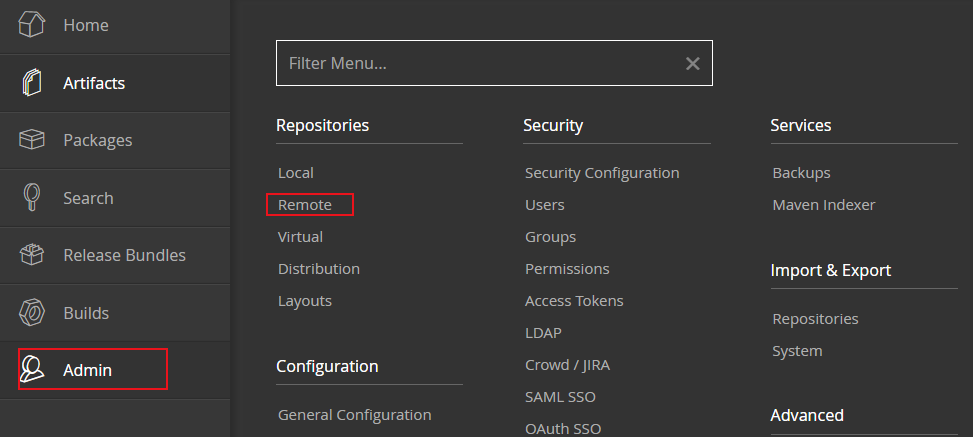Image resolution: width=973 pixels, height=437 pixels.
Task: Open SAML SSO settings
Action: click(560, 397)
